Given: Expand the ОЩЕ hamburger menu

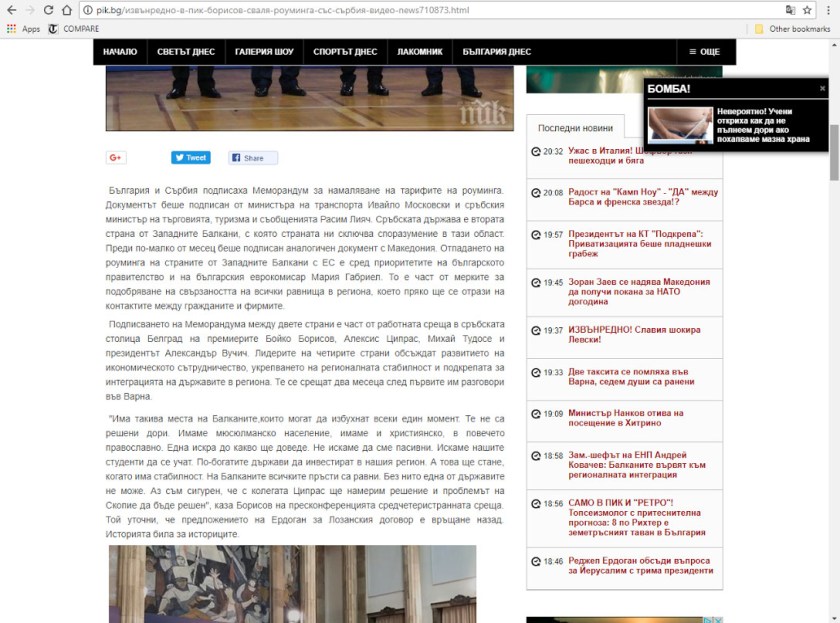Looking at the screenshot, I should (x=698, y=52).
